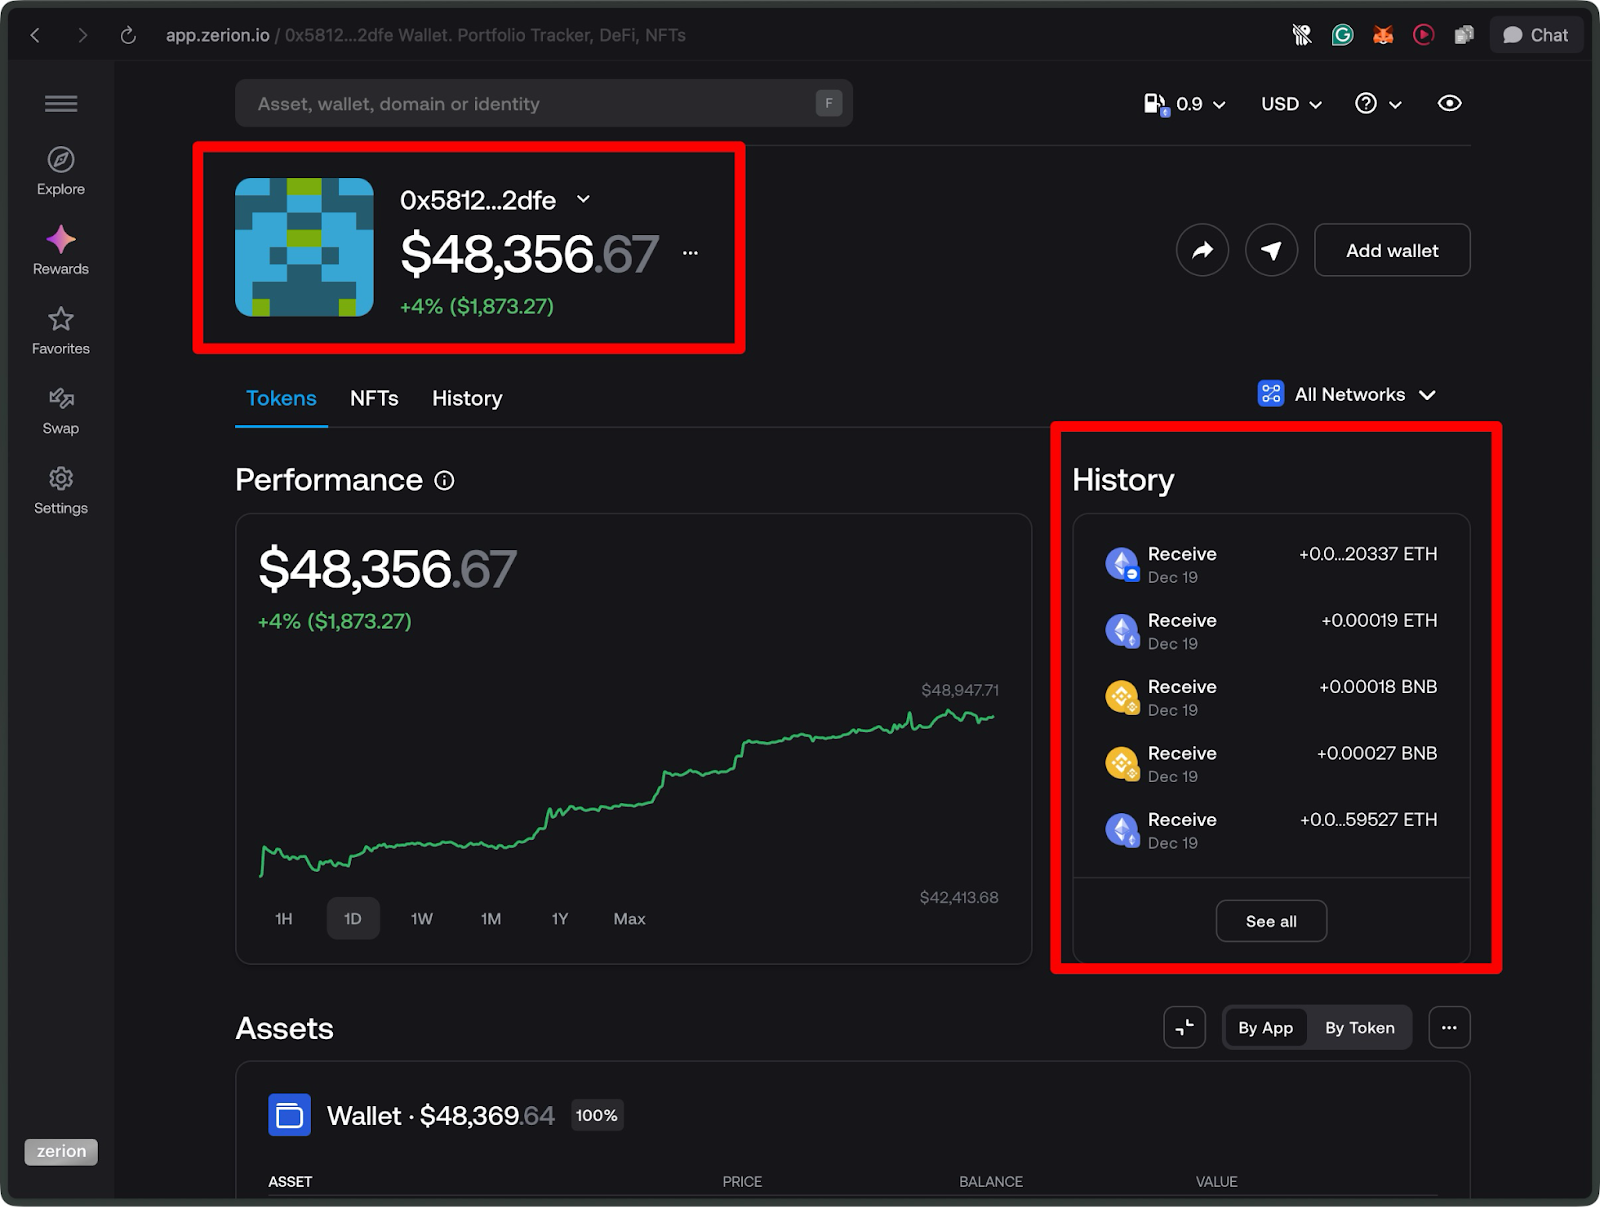Expand the 0x5812...2dfe wallet chevron

click(582, 199)
